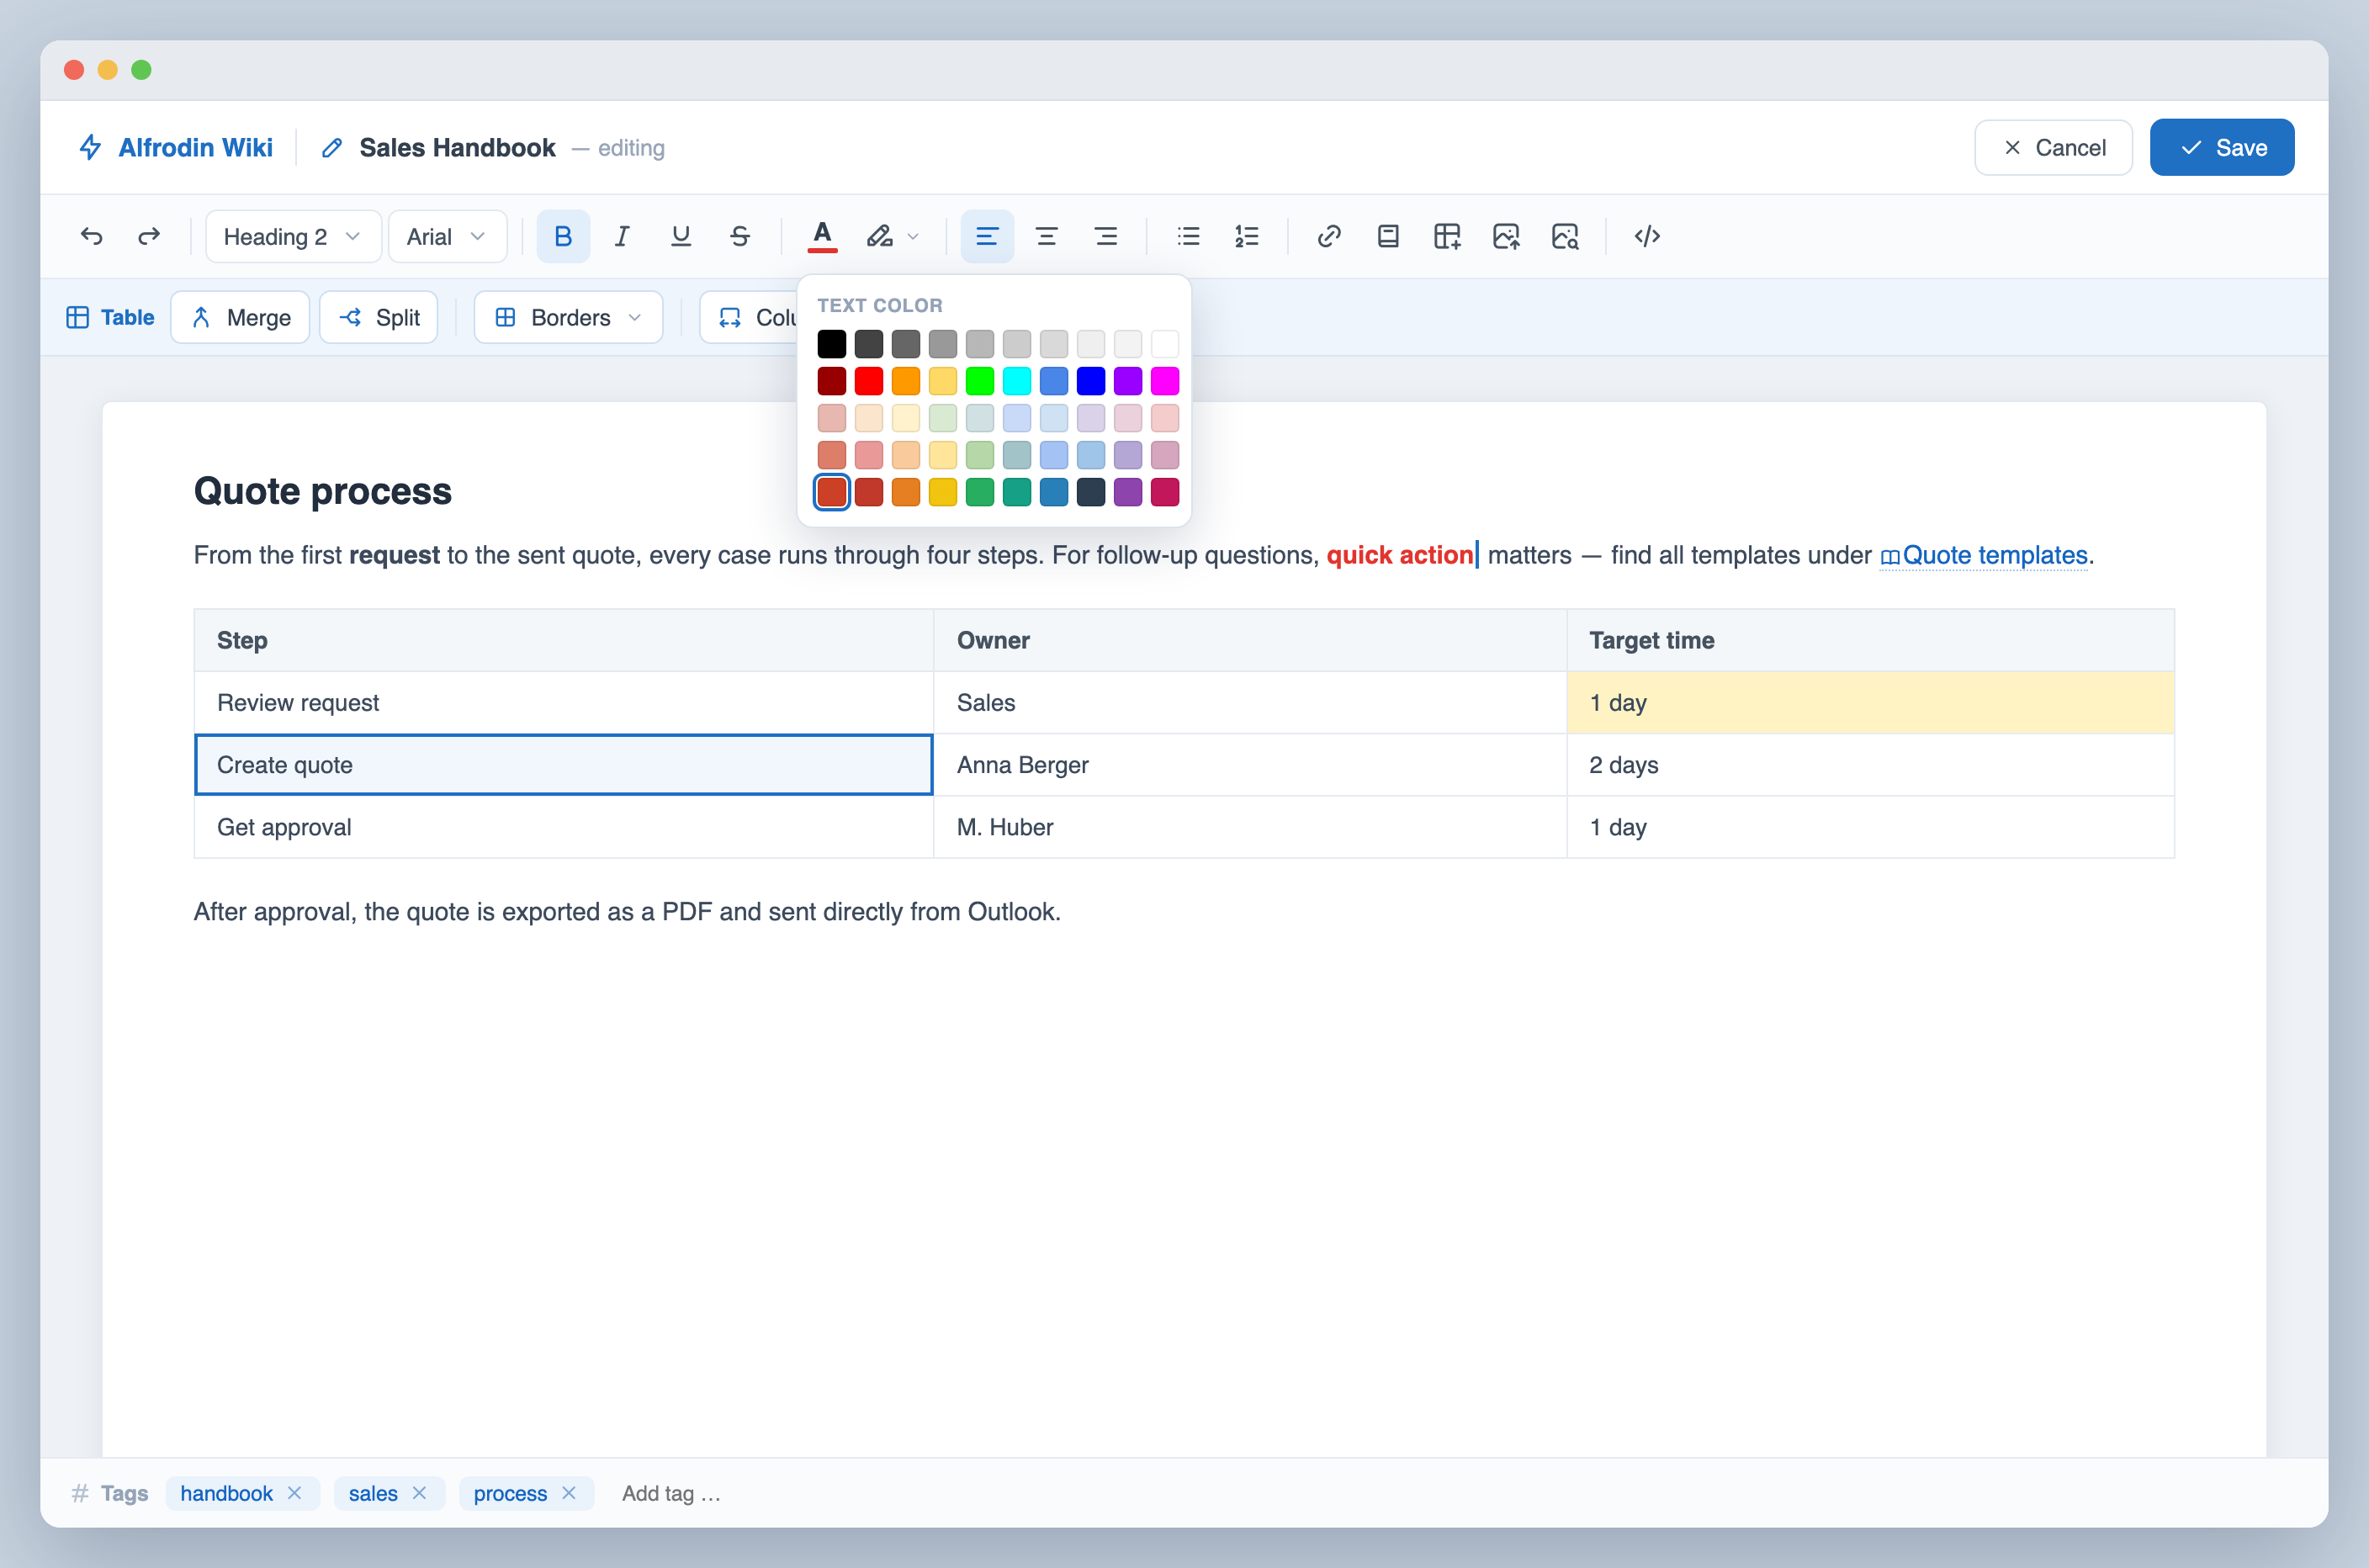Image resolution: width=2369 pixels, height=1568 pixels.
Task: Click the Split cell button
Action: tap(379, 317)
